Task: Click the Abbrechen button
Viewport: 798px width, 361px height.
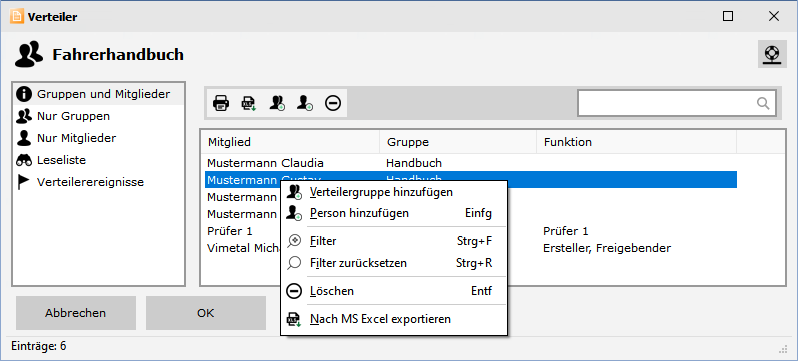Action: click(x=76, y=313)
